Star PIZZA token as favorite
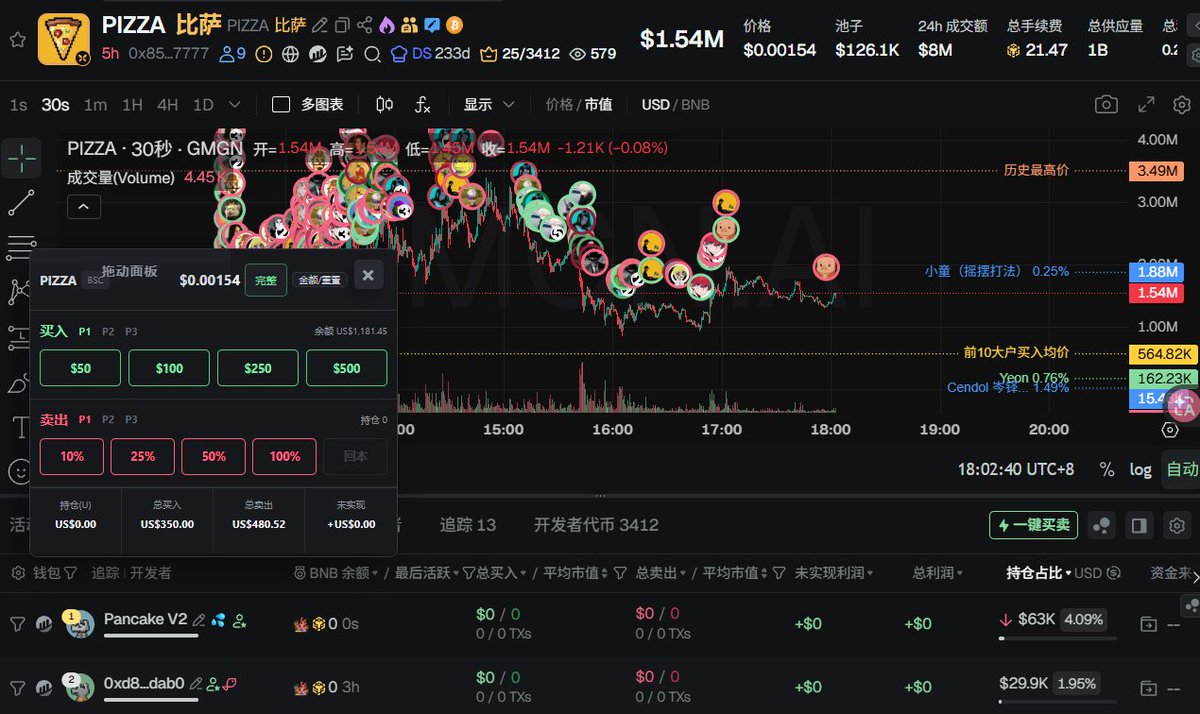 tap(17, 39)
